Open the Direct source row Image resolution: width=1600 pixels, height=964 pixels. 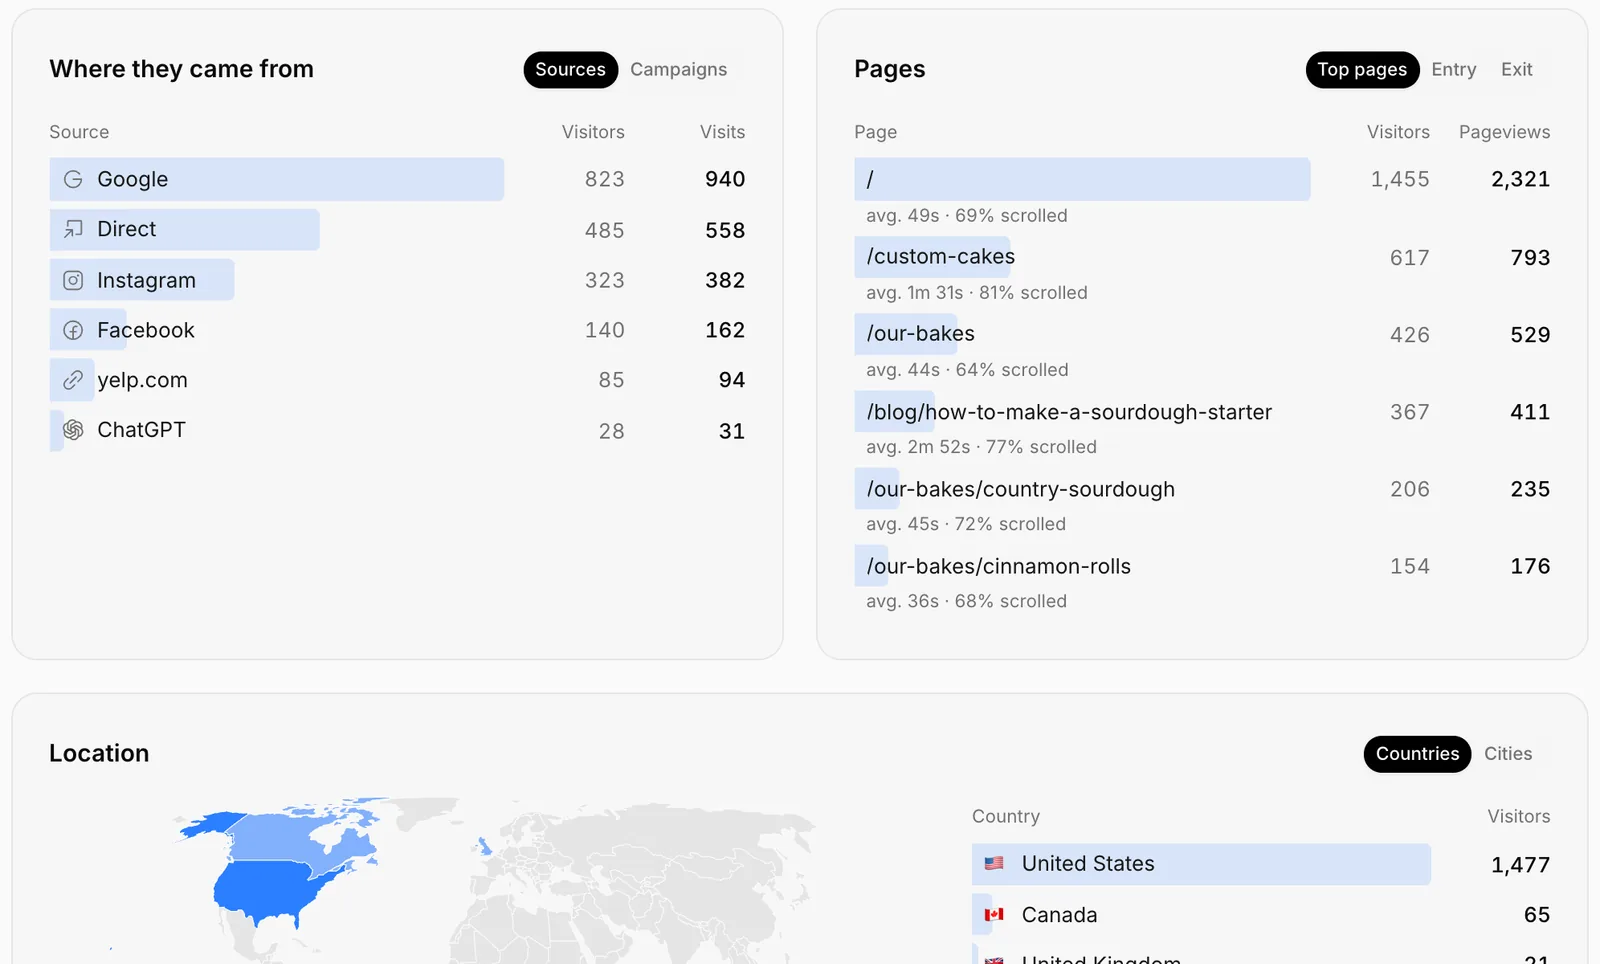(397, 229)
